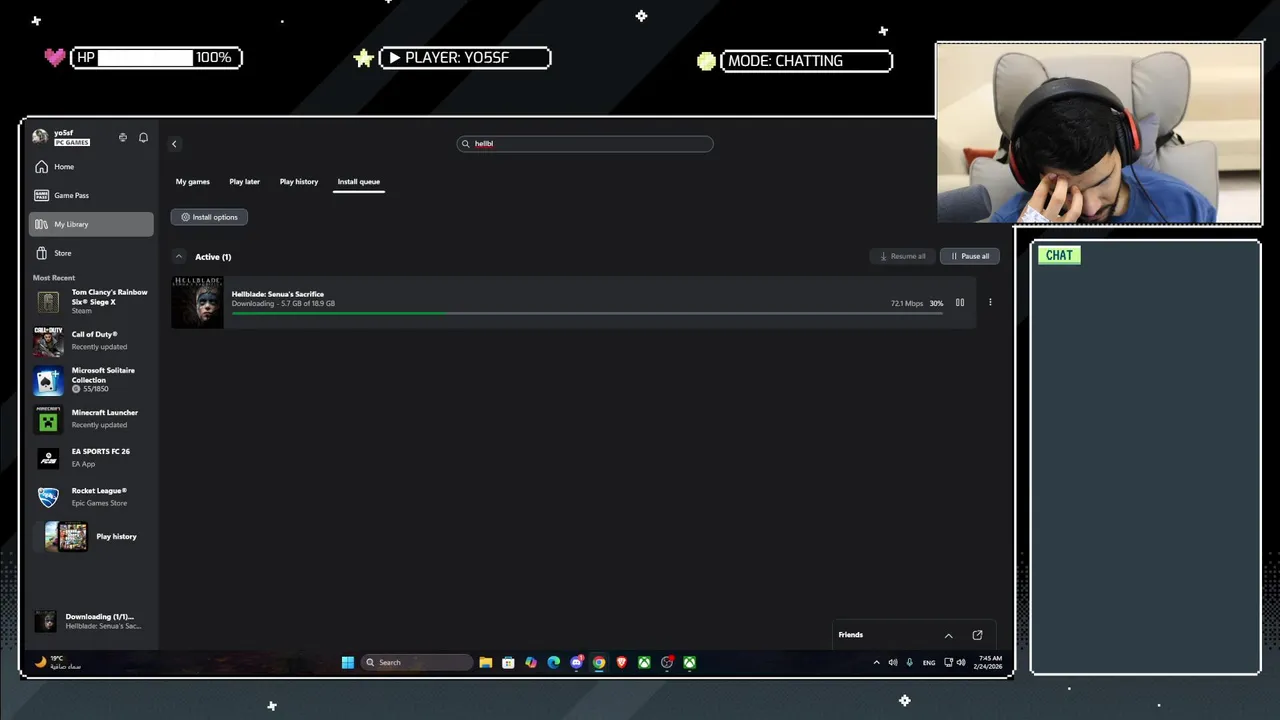Open the clock showing 7:45 AM
The height and width of the screenshot is (720, 1280).
click(x=989, y=662)
